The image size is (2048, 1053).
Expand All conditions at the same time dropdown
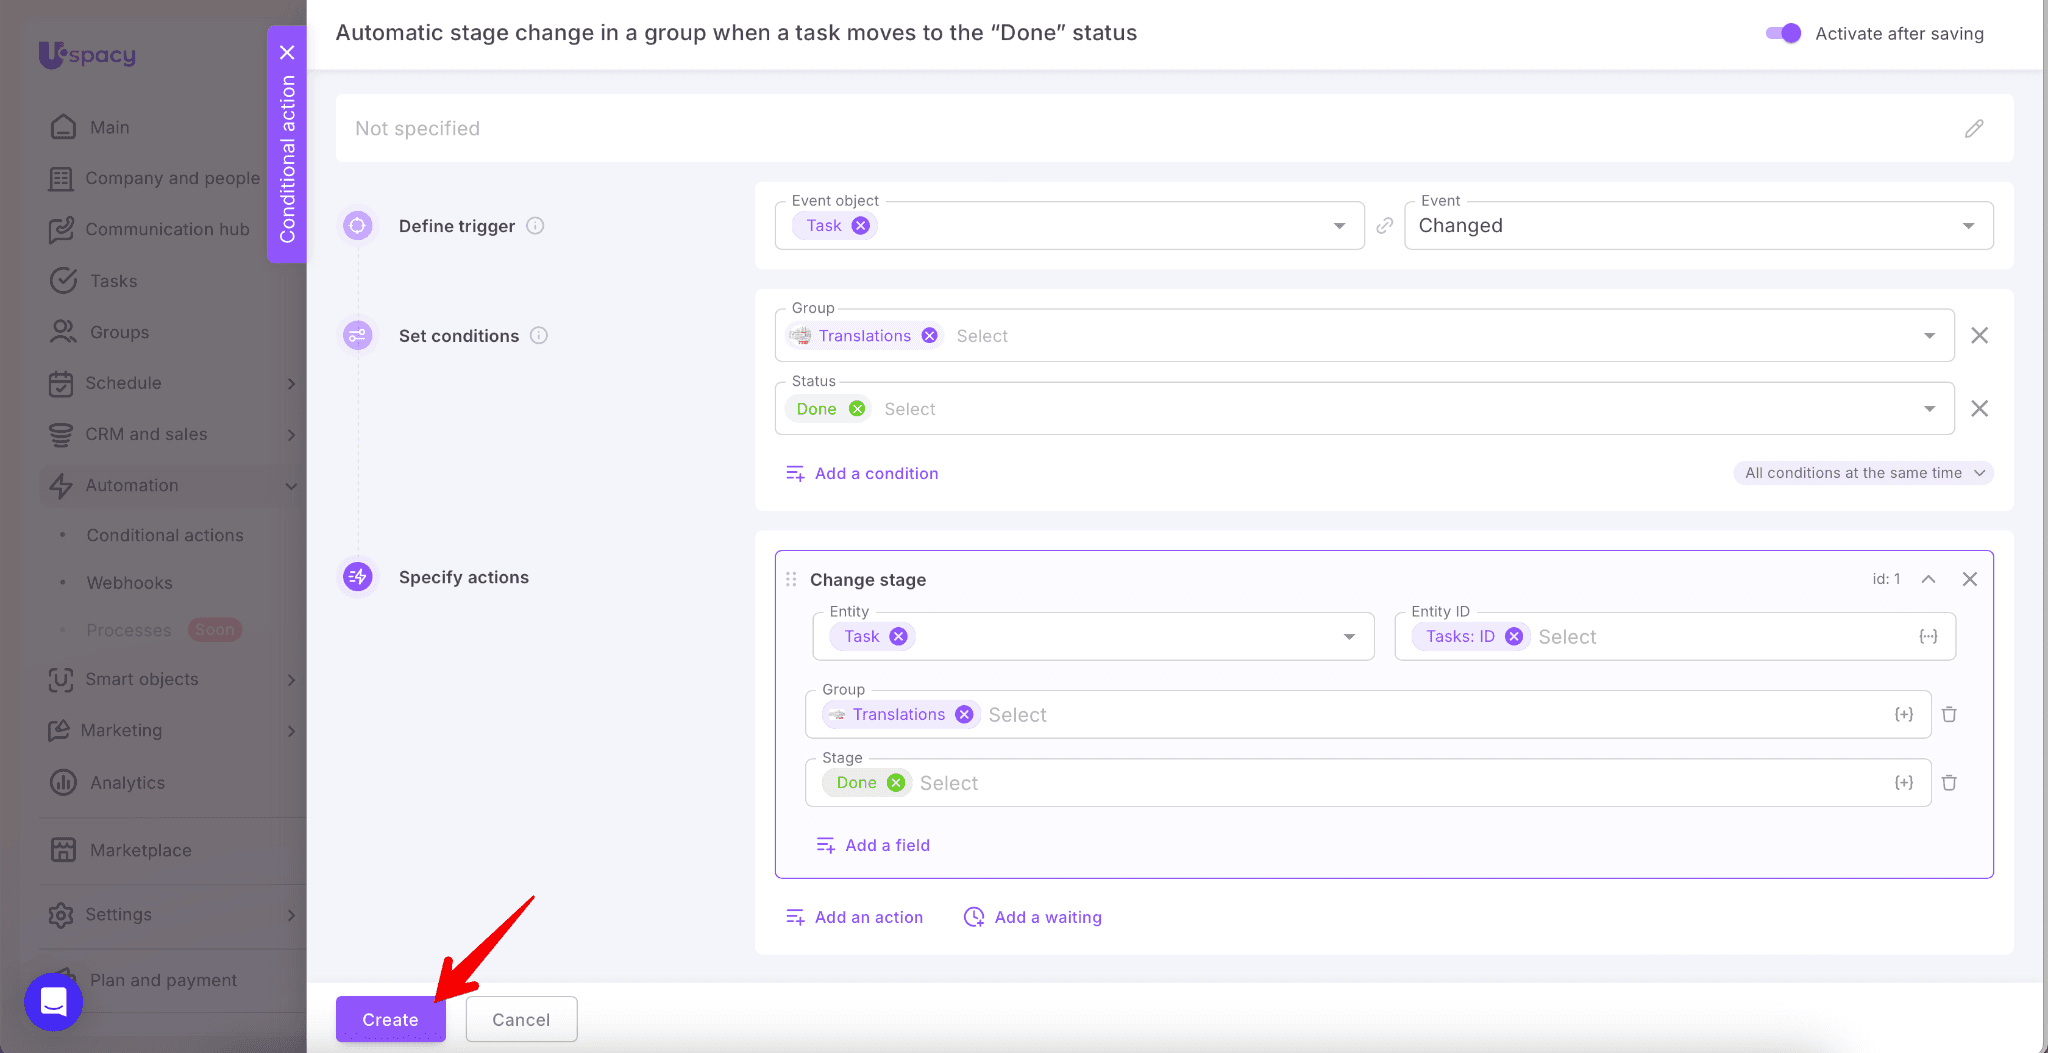(x=1863, y=473)
